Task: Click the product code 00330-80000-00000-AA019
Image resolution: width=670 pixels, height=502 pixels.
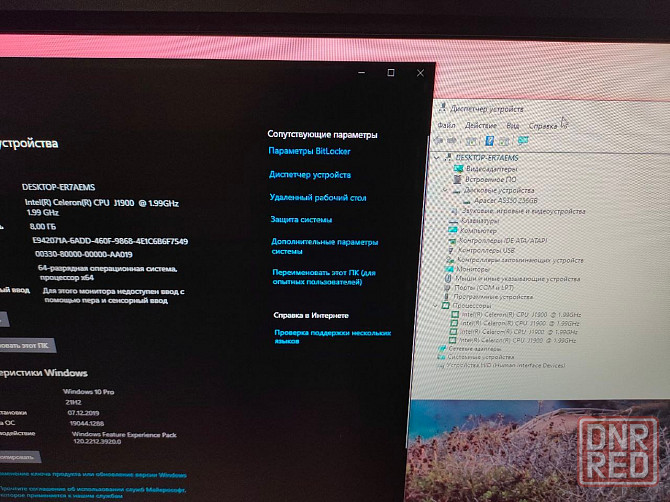Action: [x=84, y=254]
